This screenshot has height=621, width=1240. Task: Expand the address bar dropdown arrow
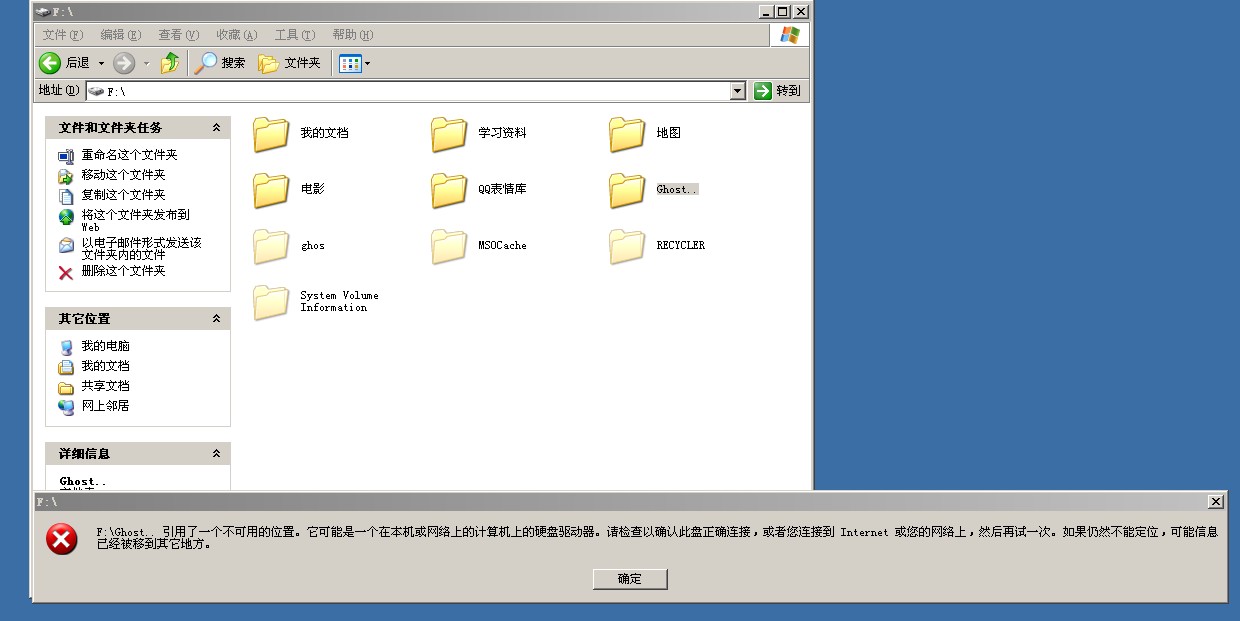[738, 91]
